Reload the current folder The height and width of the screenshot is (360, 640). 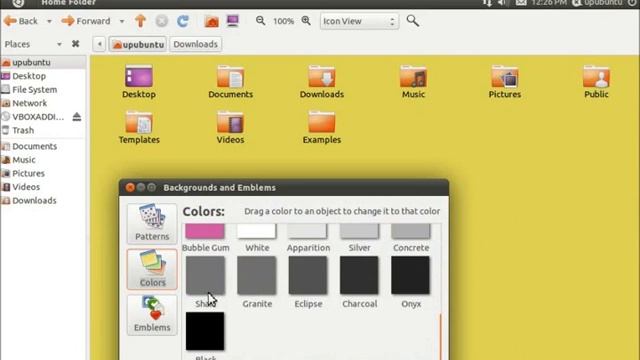(183, 21)
